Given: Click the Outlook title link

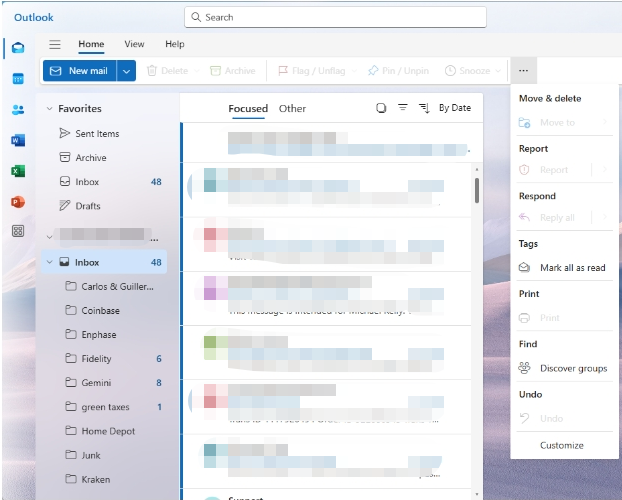Looking at the screenshot, I should tap(34, 17).
